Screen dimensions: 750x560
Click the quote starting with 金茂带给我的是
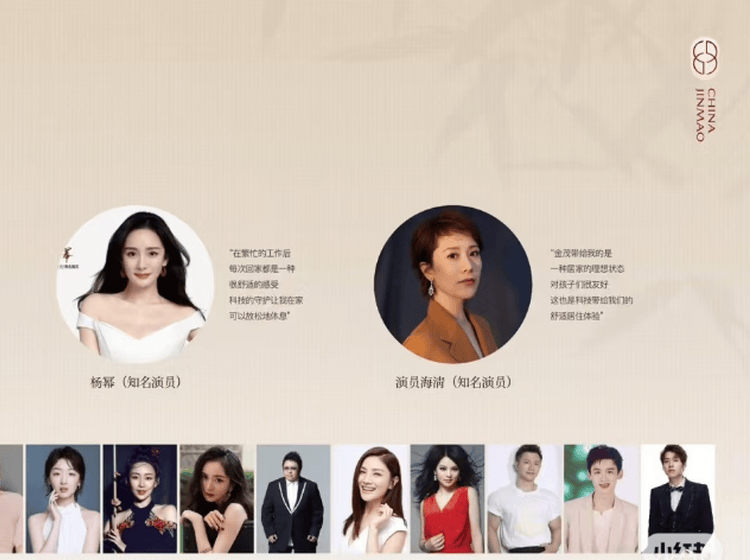(x=591, y=285)
